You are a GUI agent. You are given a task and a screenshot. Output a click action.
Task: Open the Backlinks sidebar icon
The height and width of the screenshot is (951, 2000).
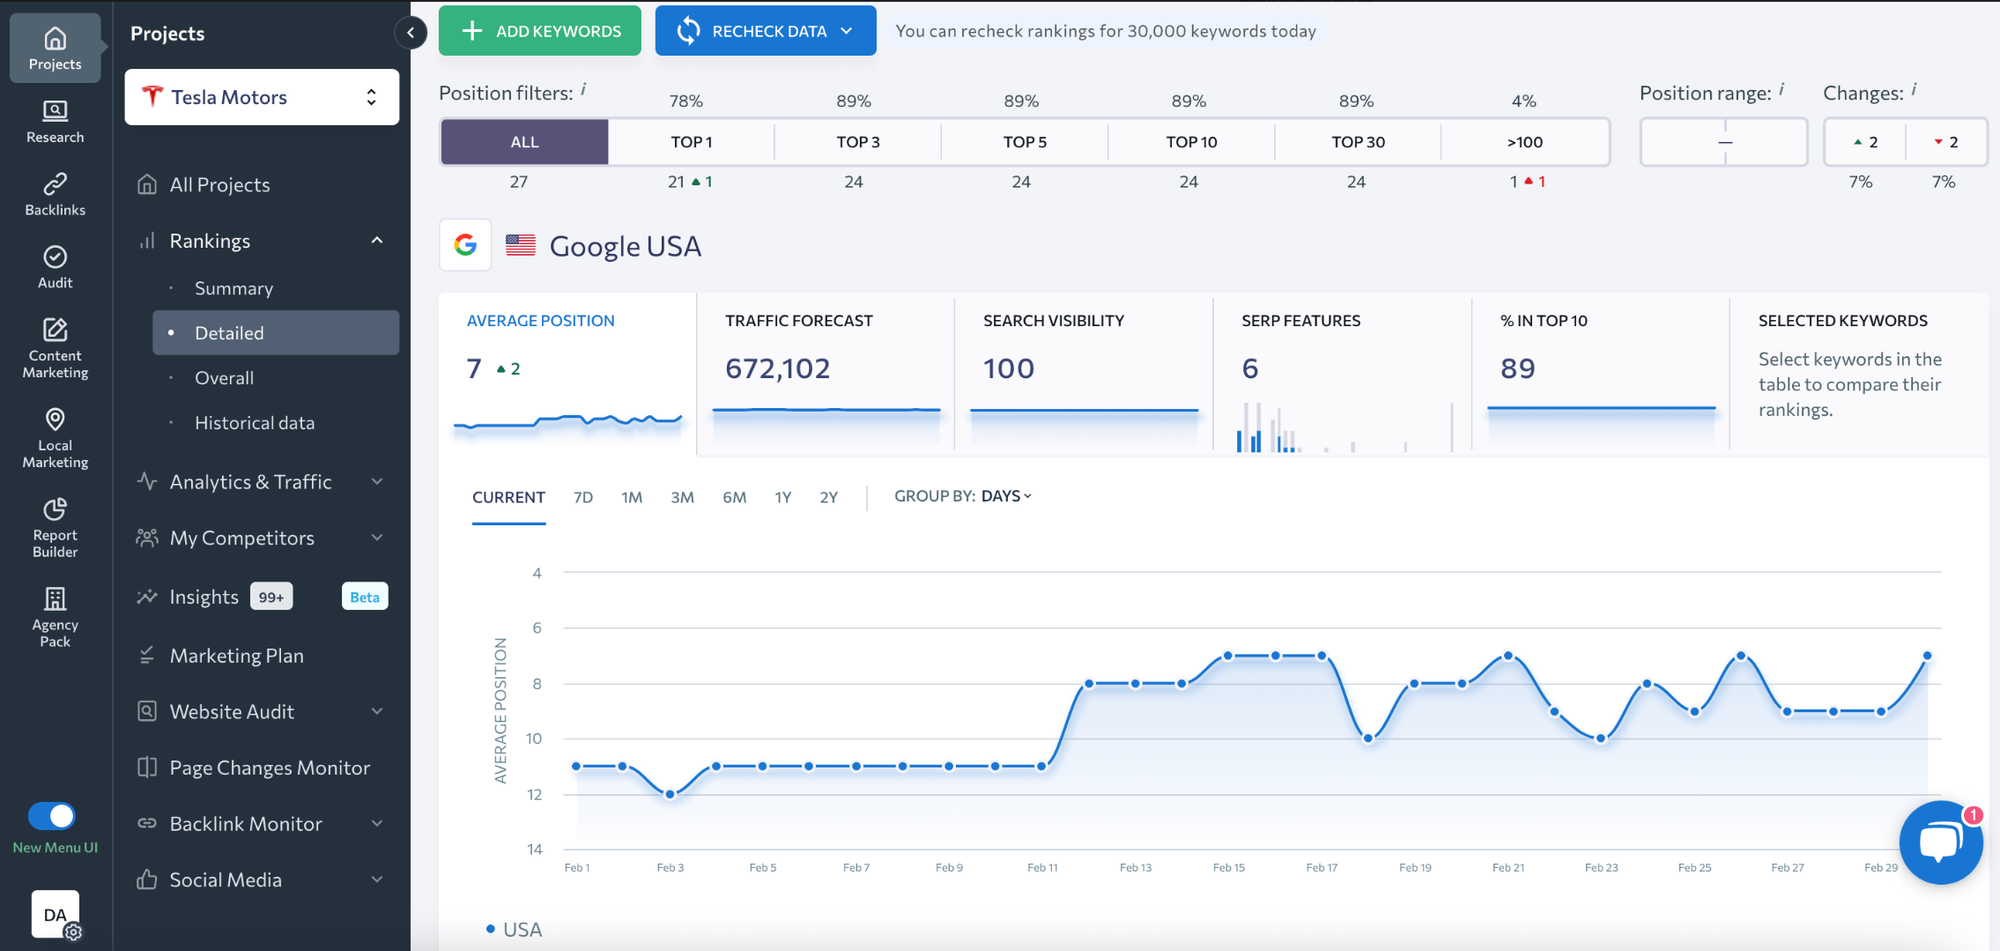[x=55, y=184]
